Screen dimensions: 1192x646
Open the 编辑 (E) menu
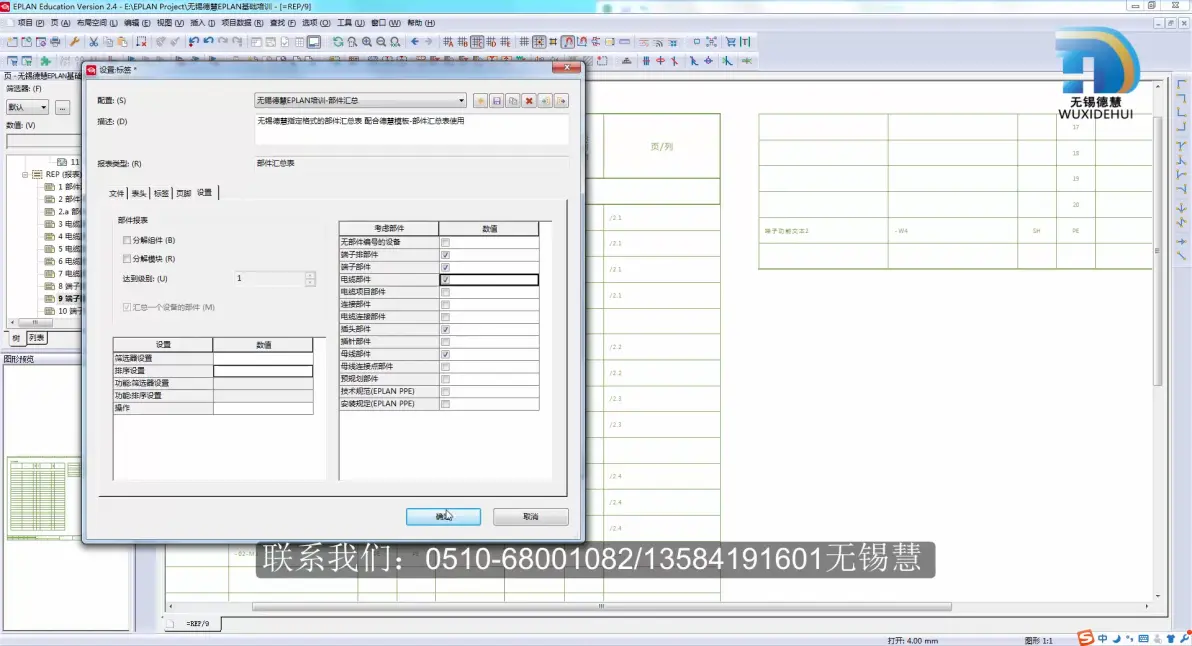pos(137,23)
